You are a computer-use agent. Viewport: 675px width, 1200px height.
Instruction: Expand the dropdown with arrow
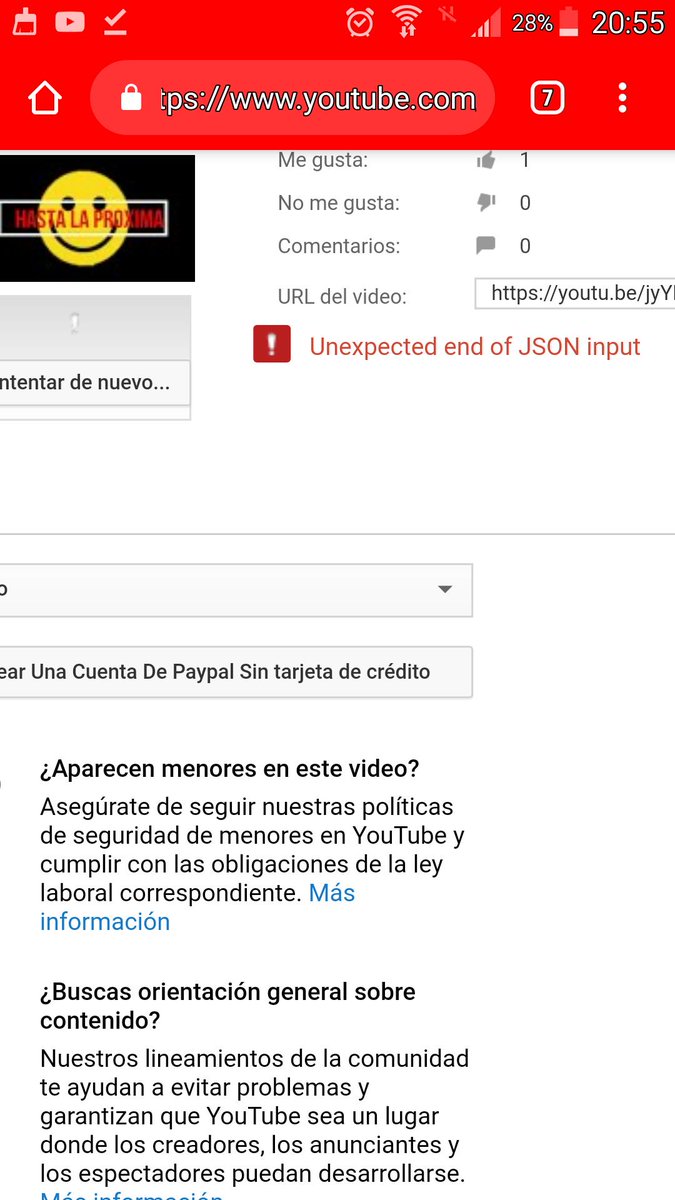236,590
